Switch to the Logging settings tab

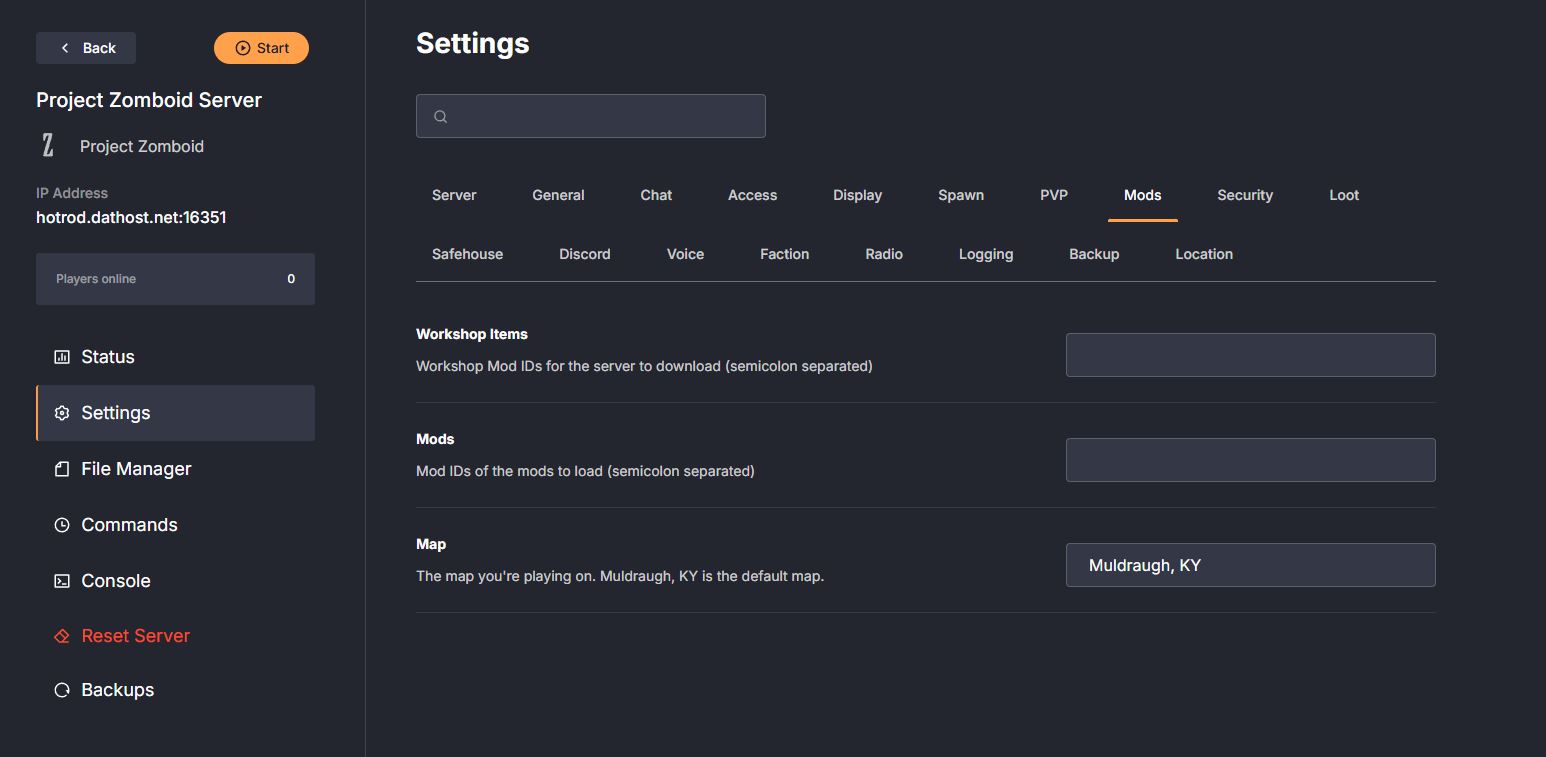(986, 254)
